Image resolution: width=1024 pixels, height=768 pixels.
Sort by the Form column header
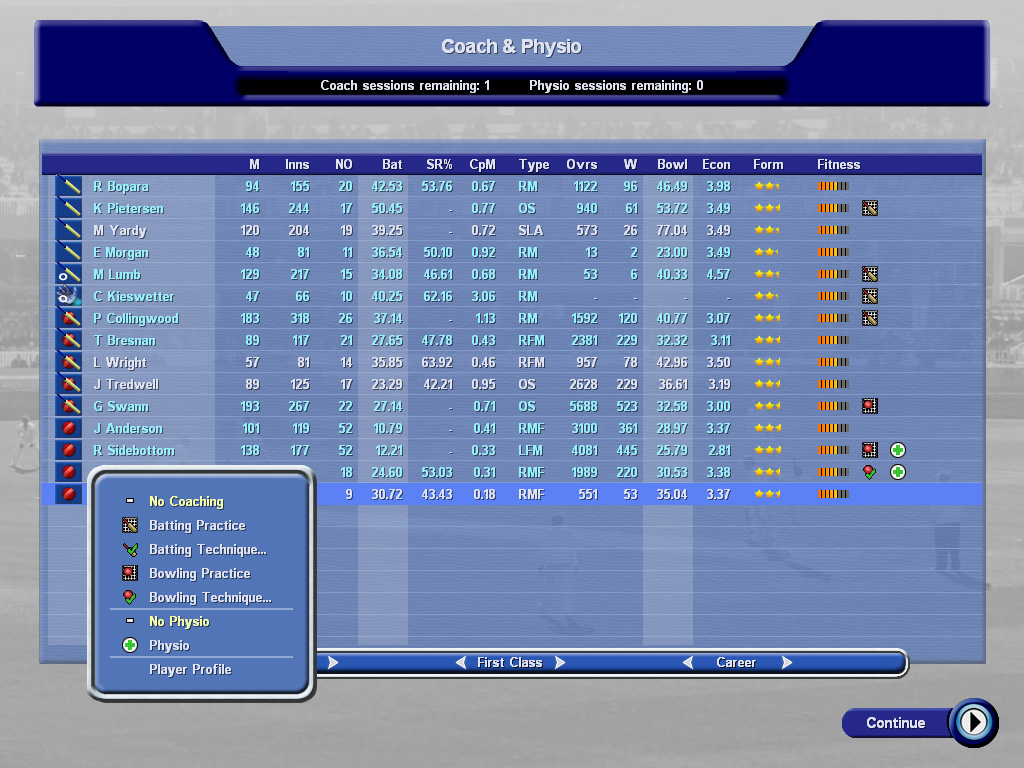(768, 165)
